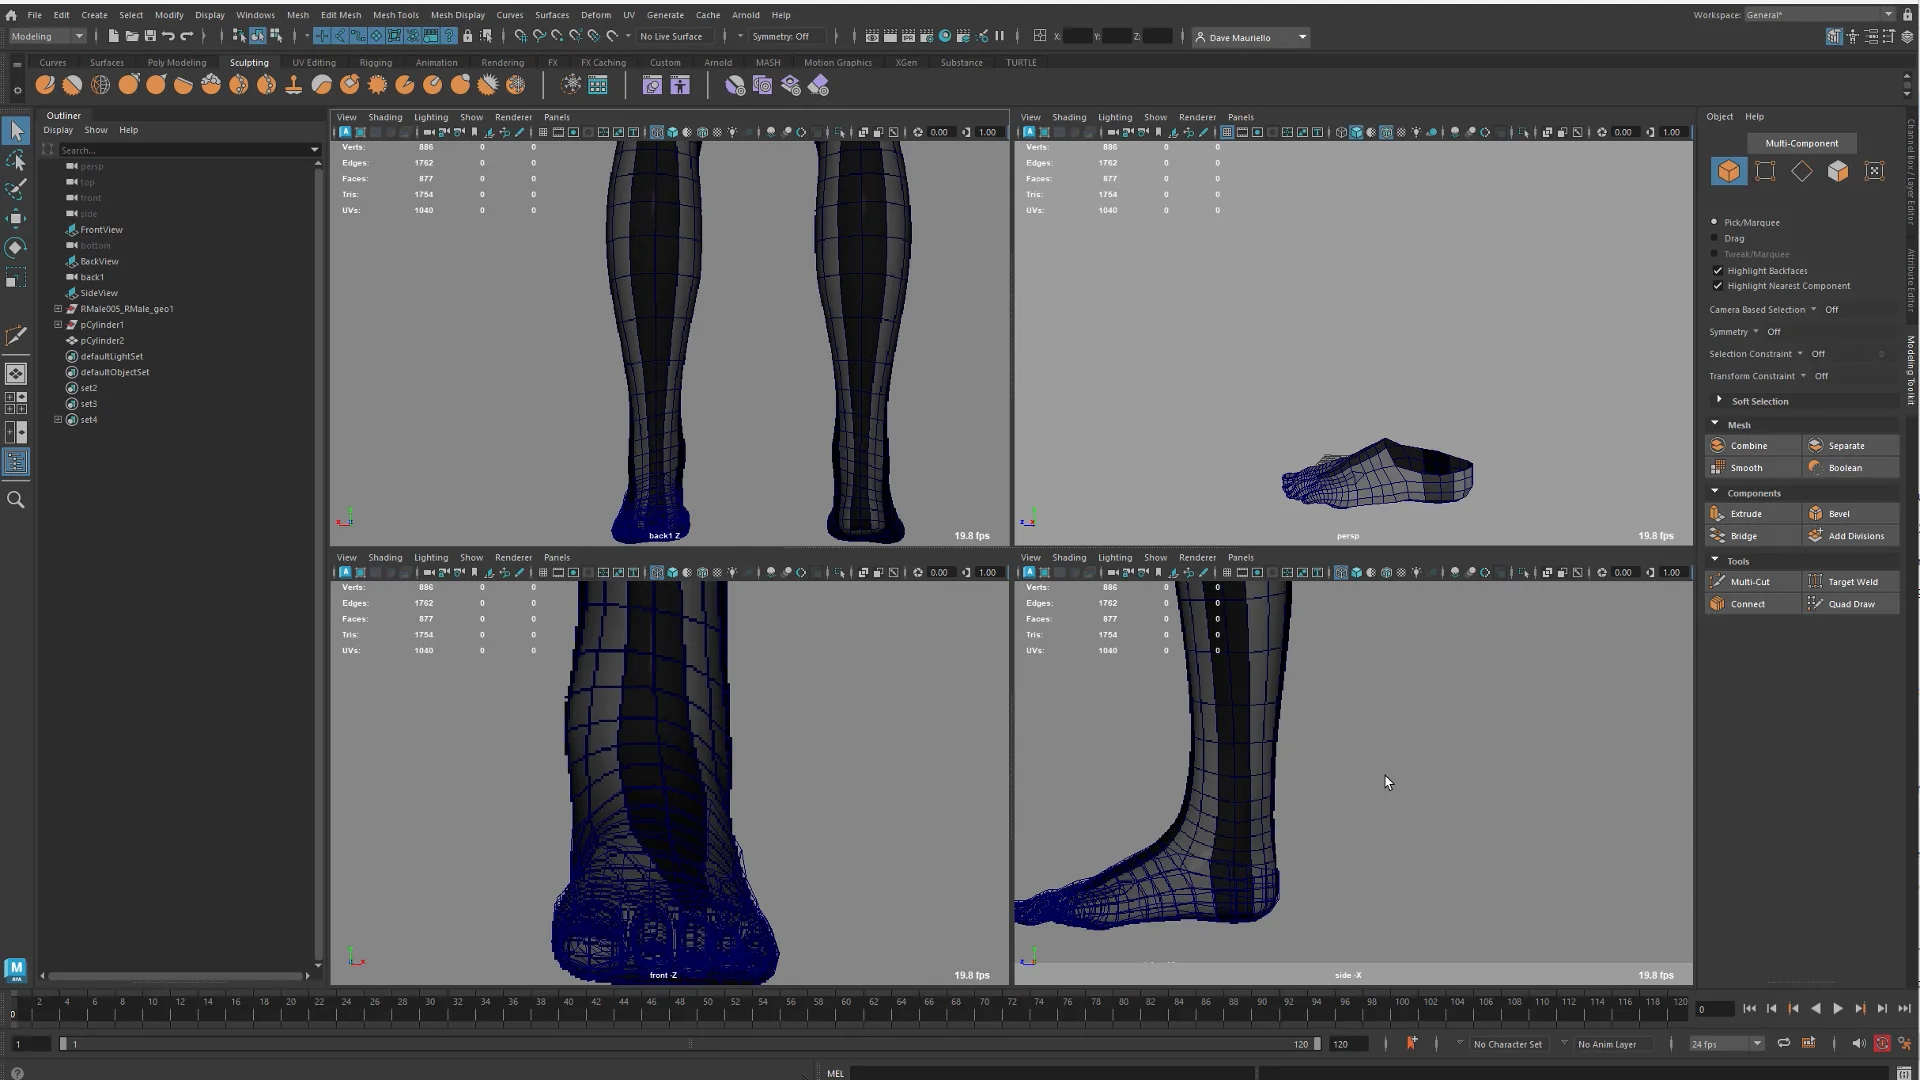This screenshot has height=1080, width=1920.
Task: Uncheck Highlight Nearest Component
Action: 1718,286
